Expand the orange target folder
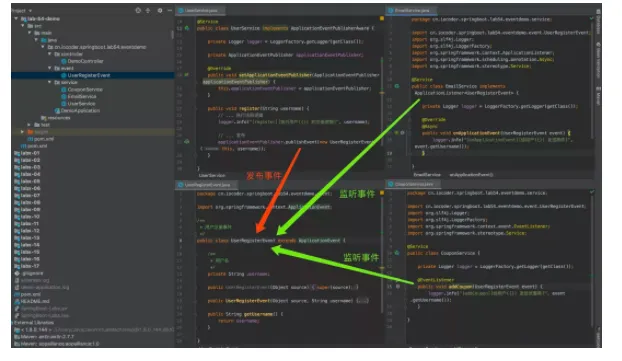Screen dimensions: 622x361 (x=22, y=132)
